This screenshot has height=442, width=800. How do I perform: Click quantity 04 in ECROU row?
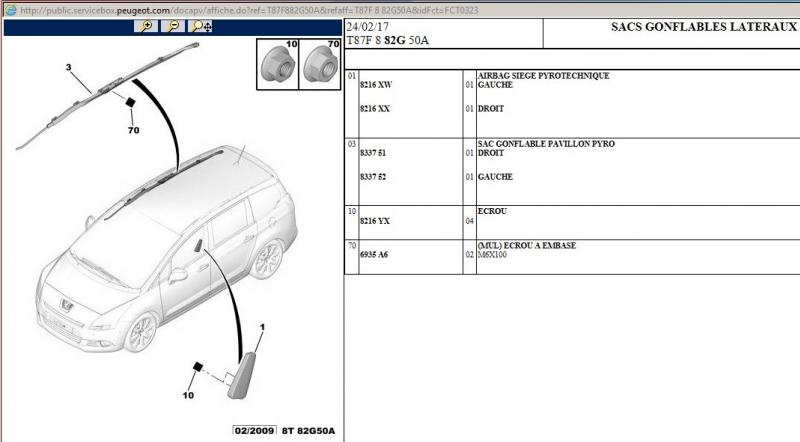tap(469, 221)
